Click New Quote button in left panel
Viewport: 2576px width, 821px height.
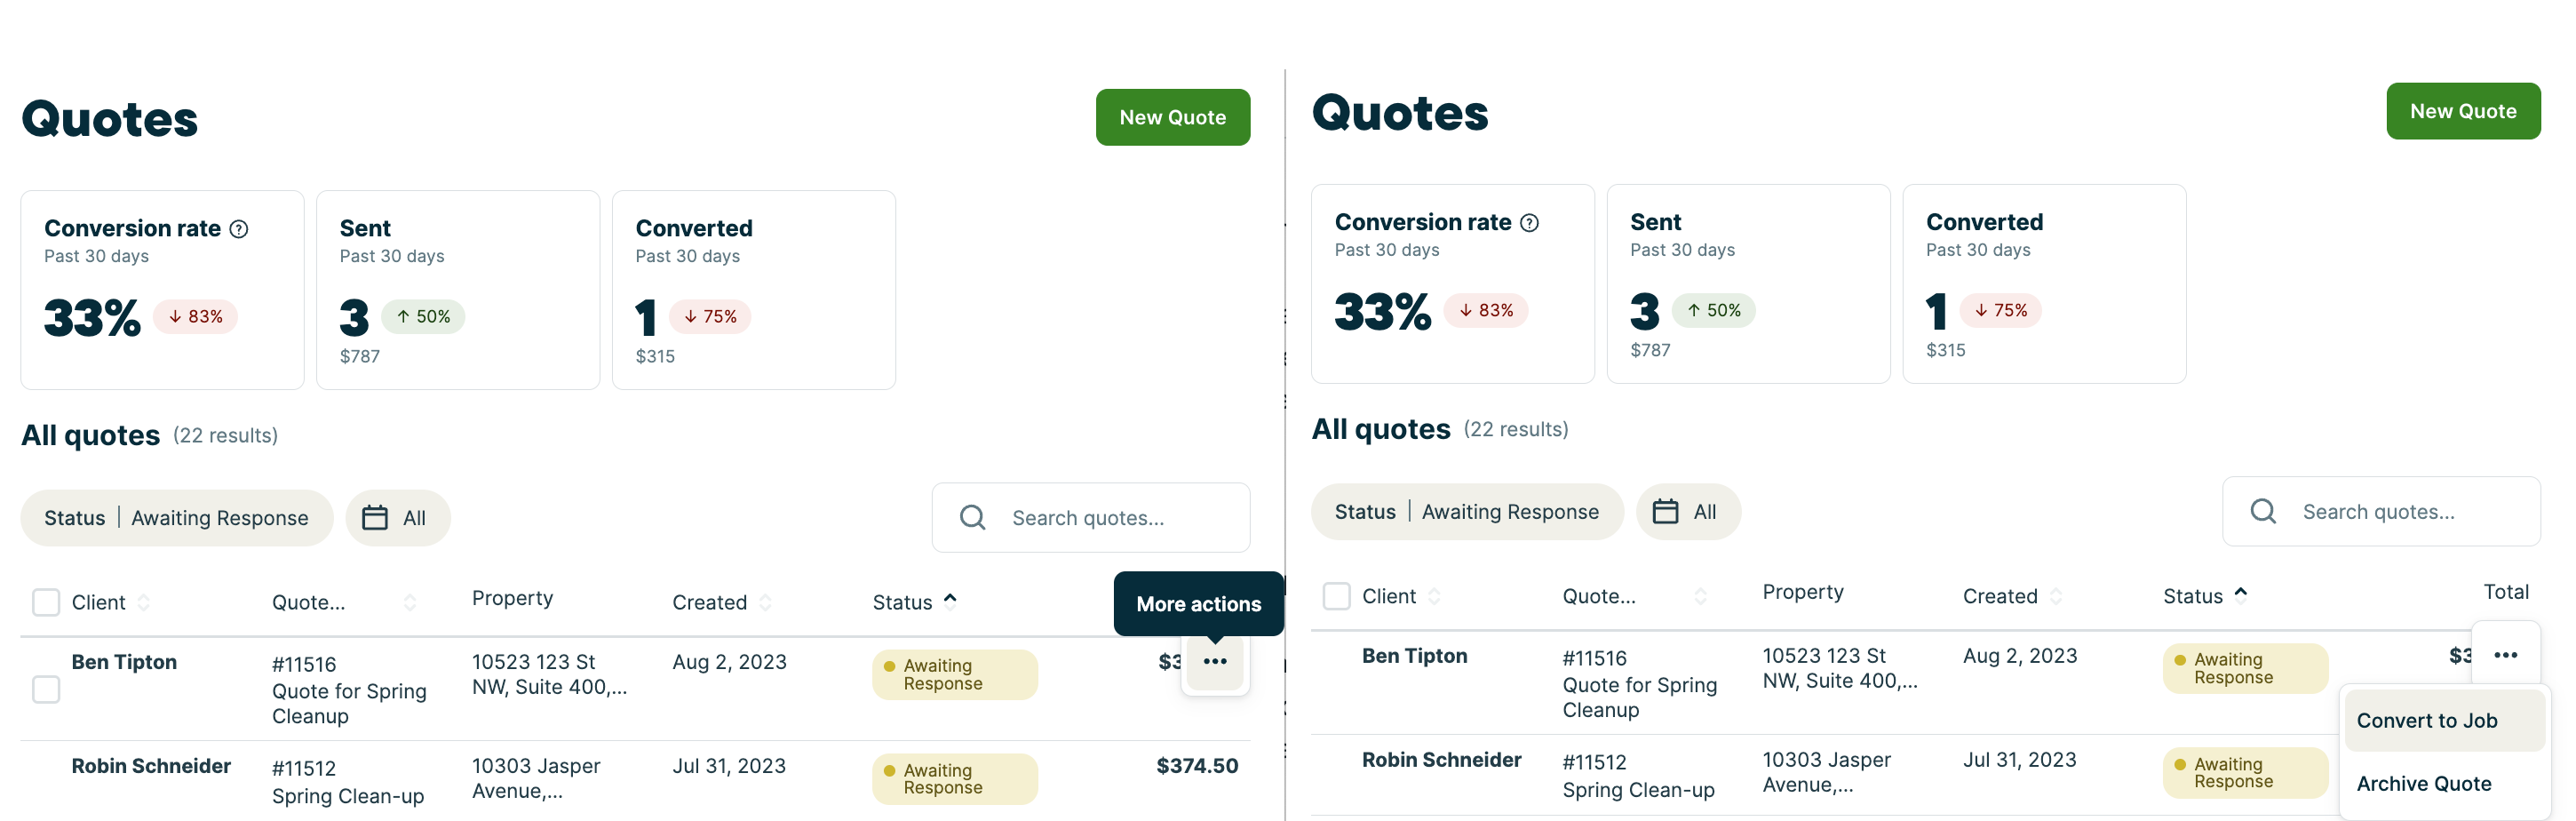(1172, 118)
